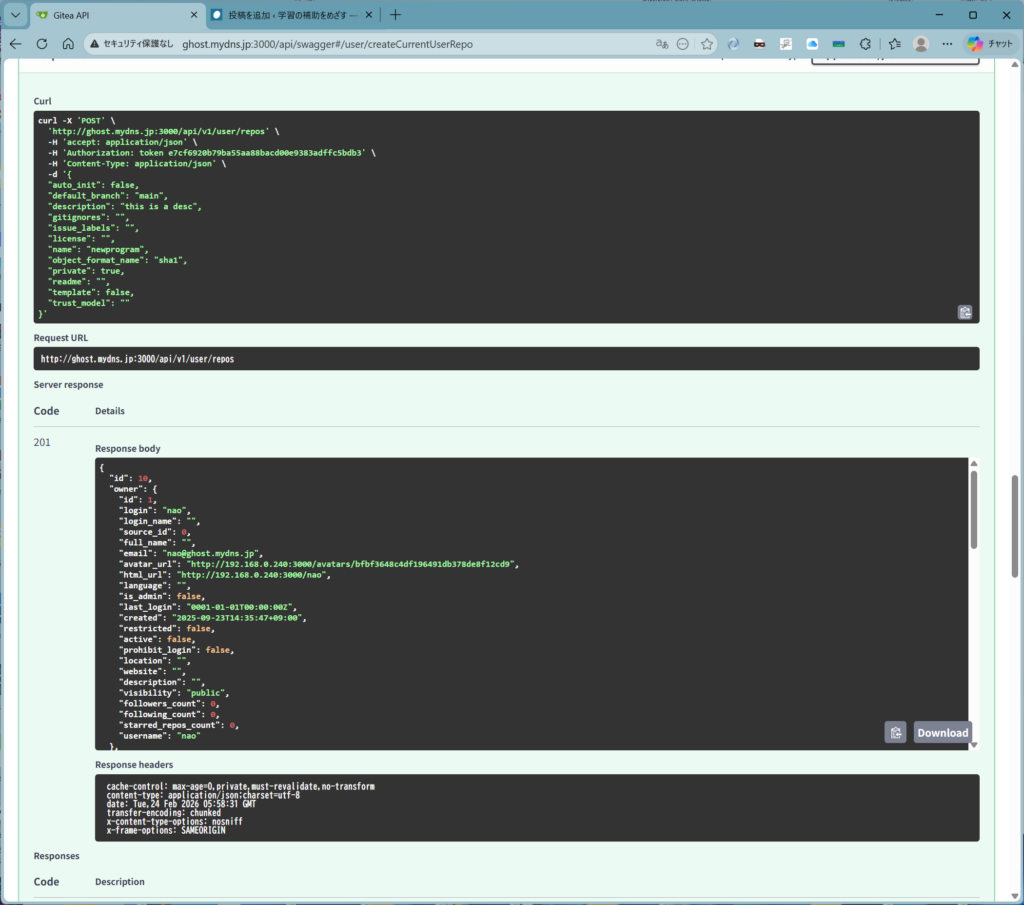Copy the curl command to clipboard

pos(964,312)
